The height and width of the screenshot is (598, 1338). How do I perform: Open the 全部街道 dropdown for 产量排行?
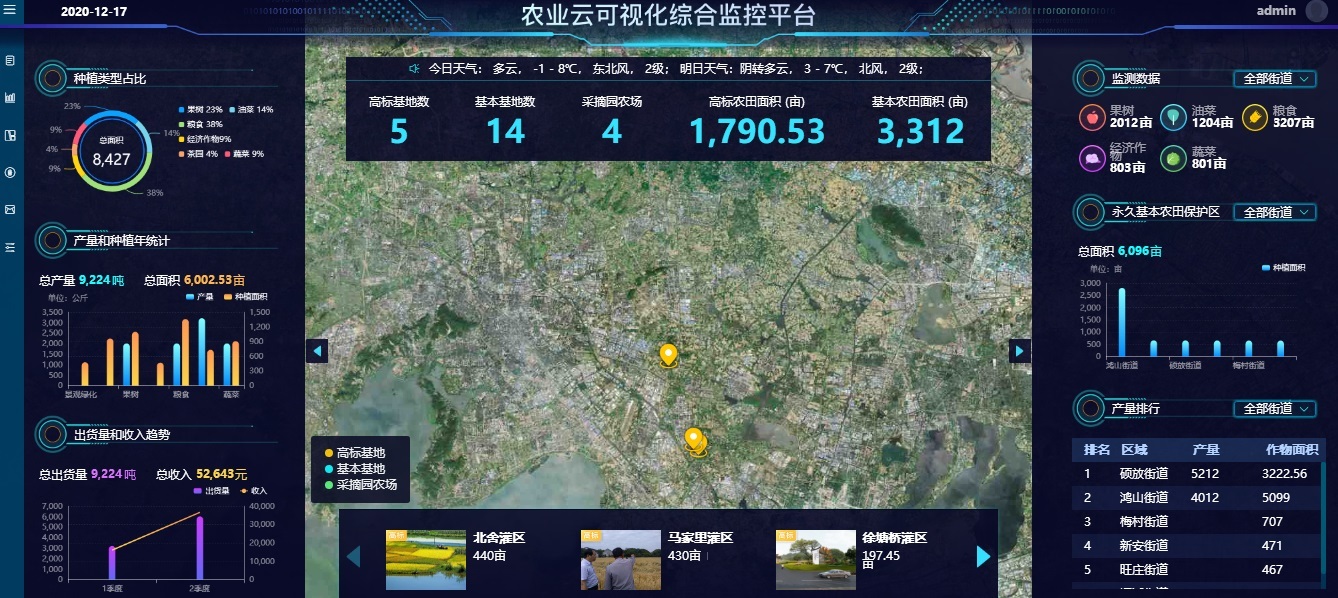click(x=1275, y=408)
